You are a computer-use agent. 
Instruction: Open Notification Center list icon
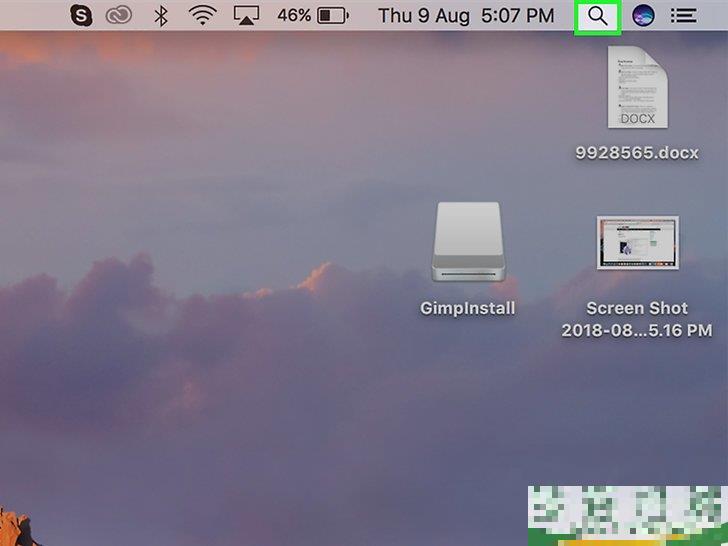pyautogui.click(x=684, y=16)
